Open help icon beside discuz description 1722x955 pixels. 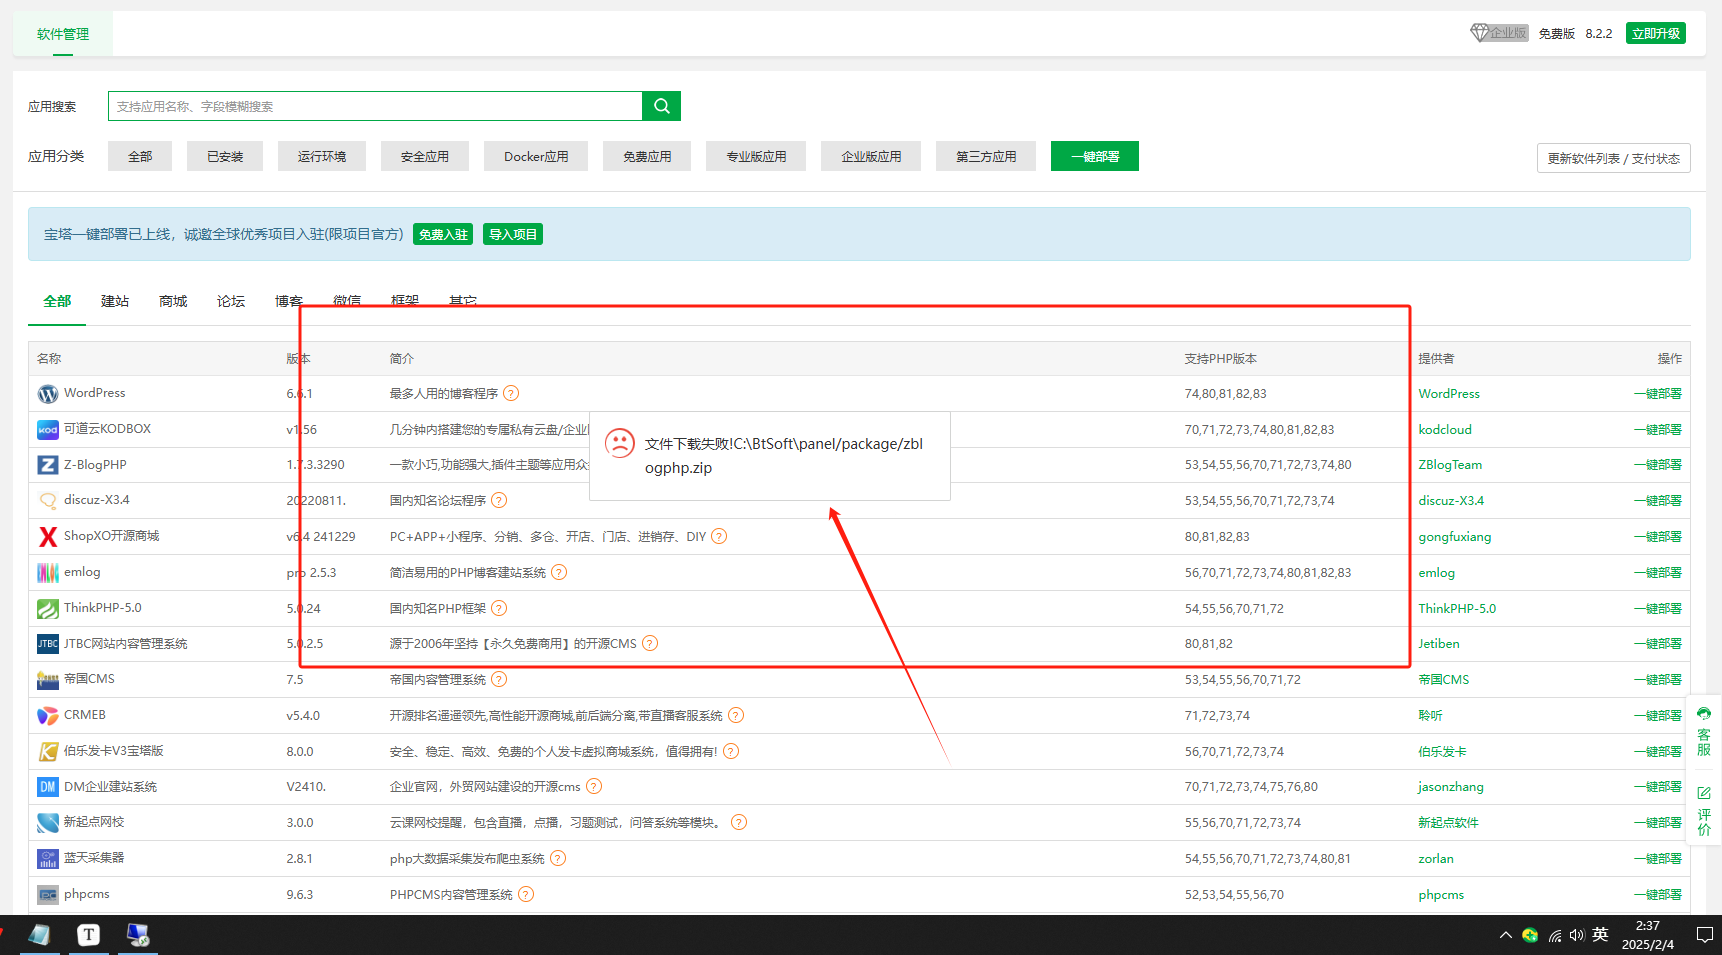point(499,501)
